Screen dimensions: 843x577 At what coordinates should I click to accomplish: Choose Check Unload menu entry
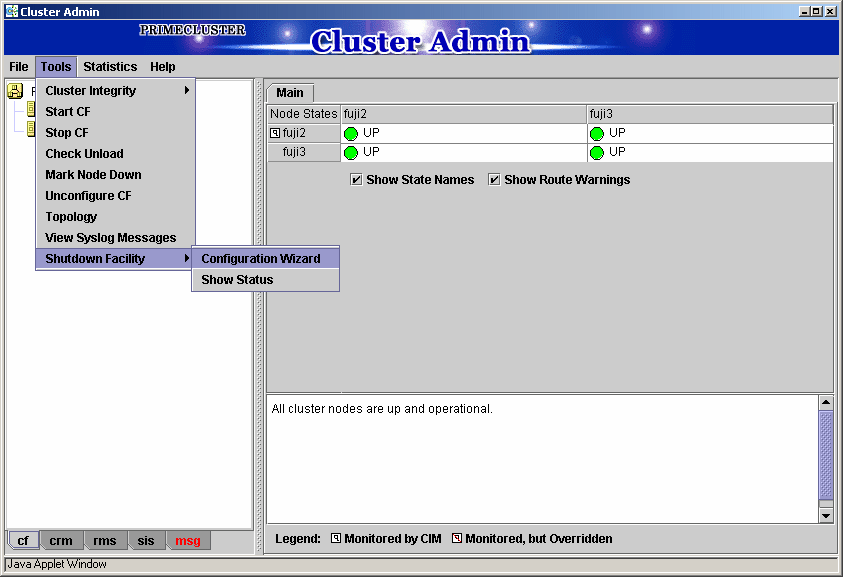click(x=116, y=153)
